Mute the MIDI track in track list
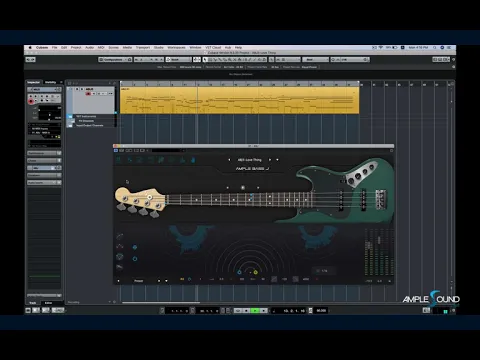Screen dimensions: 480x360 (77, 89)
